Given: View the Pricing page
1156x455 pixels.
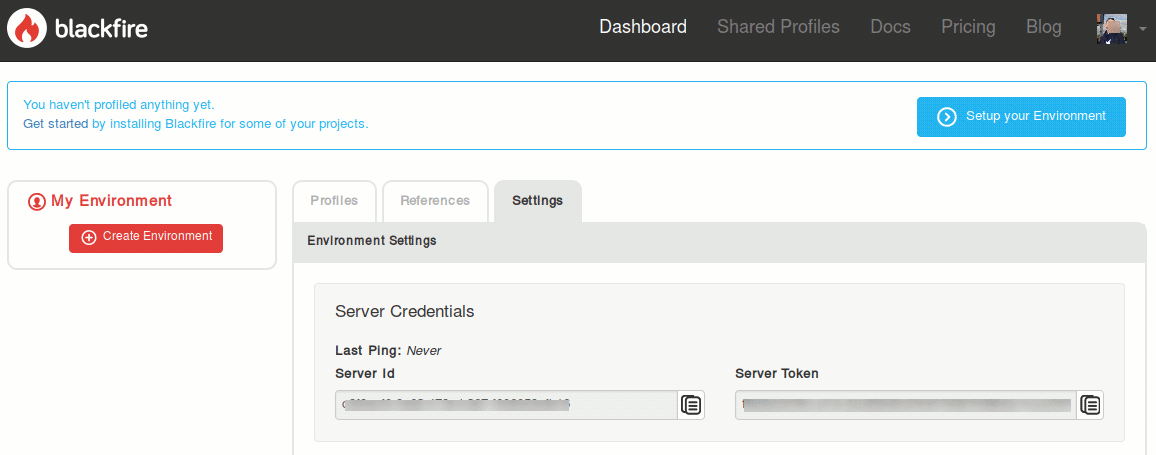Looking at the screenshot, I should pyautogui.click(x=968, y=27).
